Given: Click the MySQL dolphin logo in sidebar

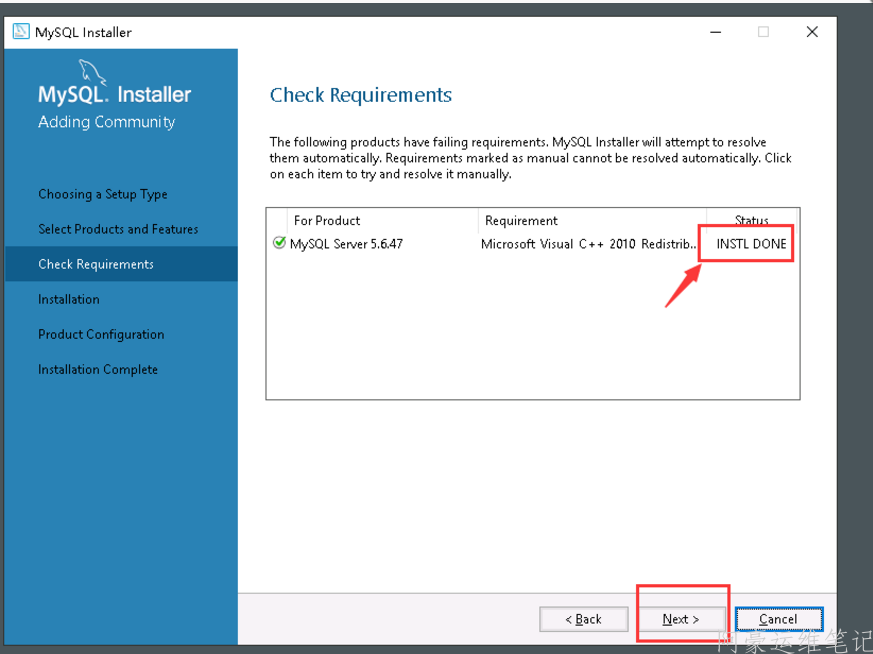Looking at the screenshot, I should 92,72.
